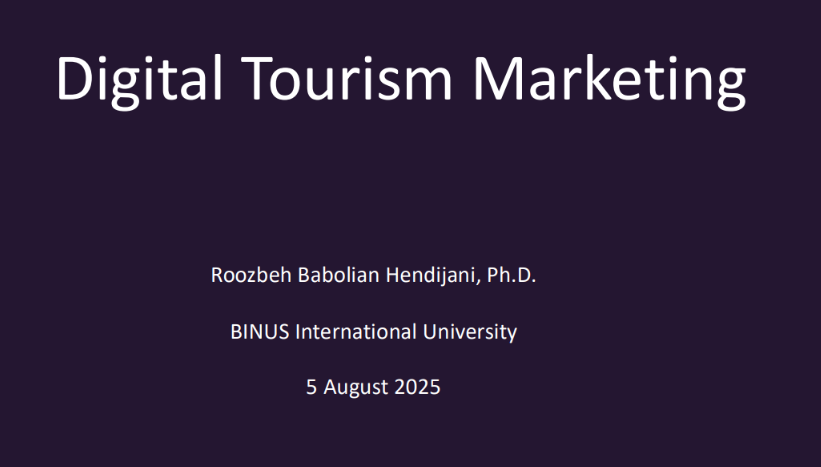Select the presentation date line
Screen dimensions: 821x467
(373, 388)
